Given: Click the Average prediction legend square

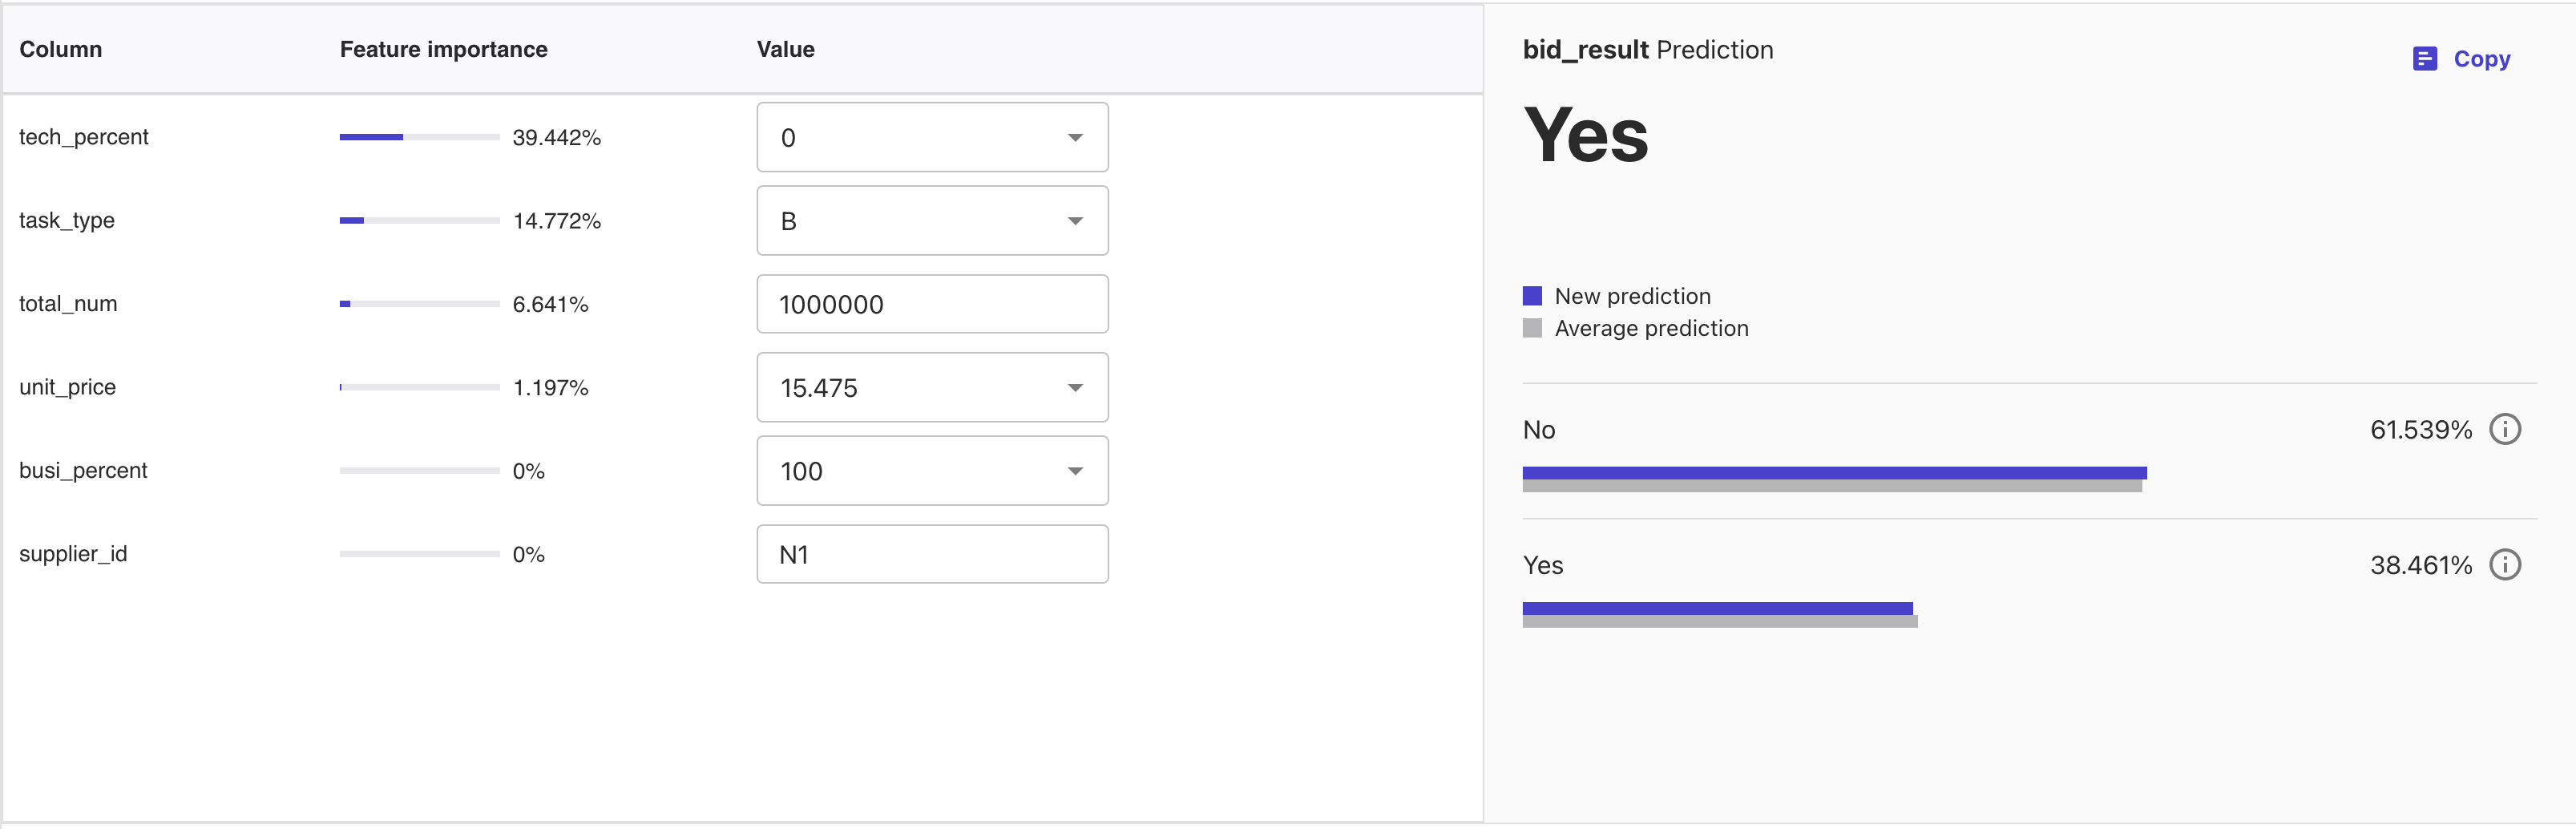Looking at the screenshot, I should tap(1532, 328).
